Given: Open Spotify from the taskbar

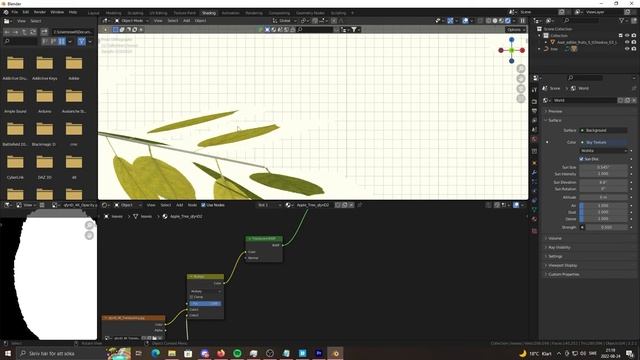Looking at the screenshot, I should [237, 353].
